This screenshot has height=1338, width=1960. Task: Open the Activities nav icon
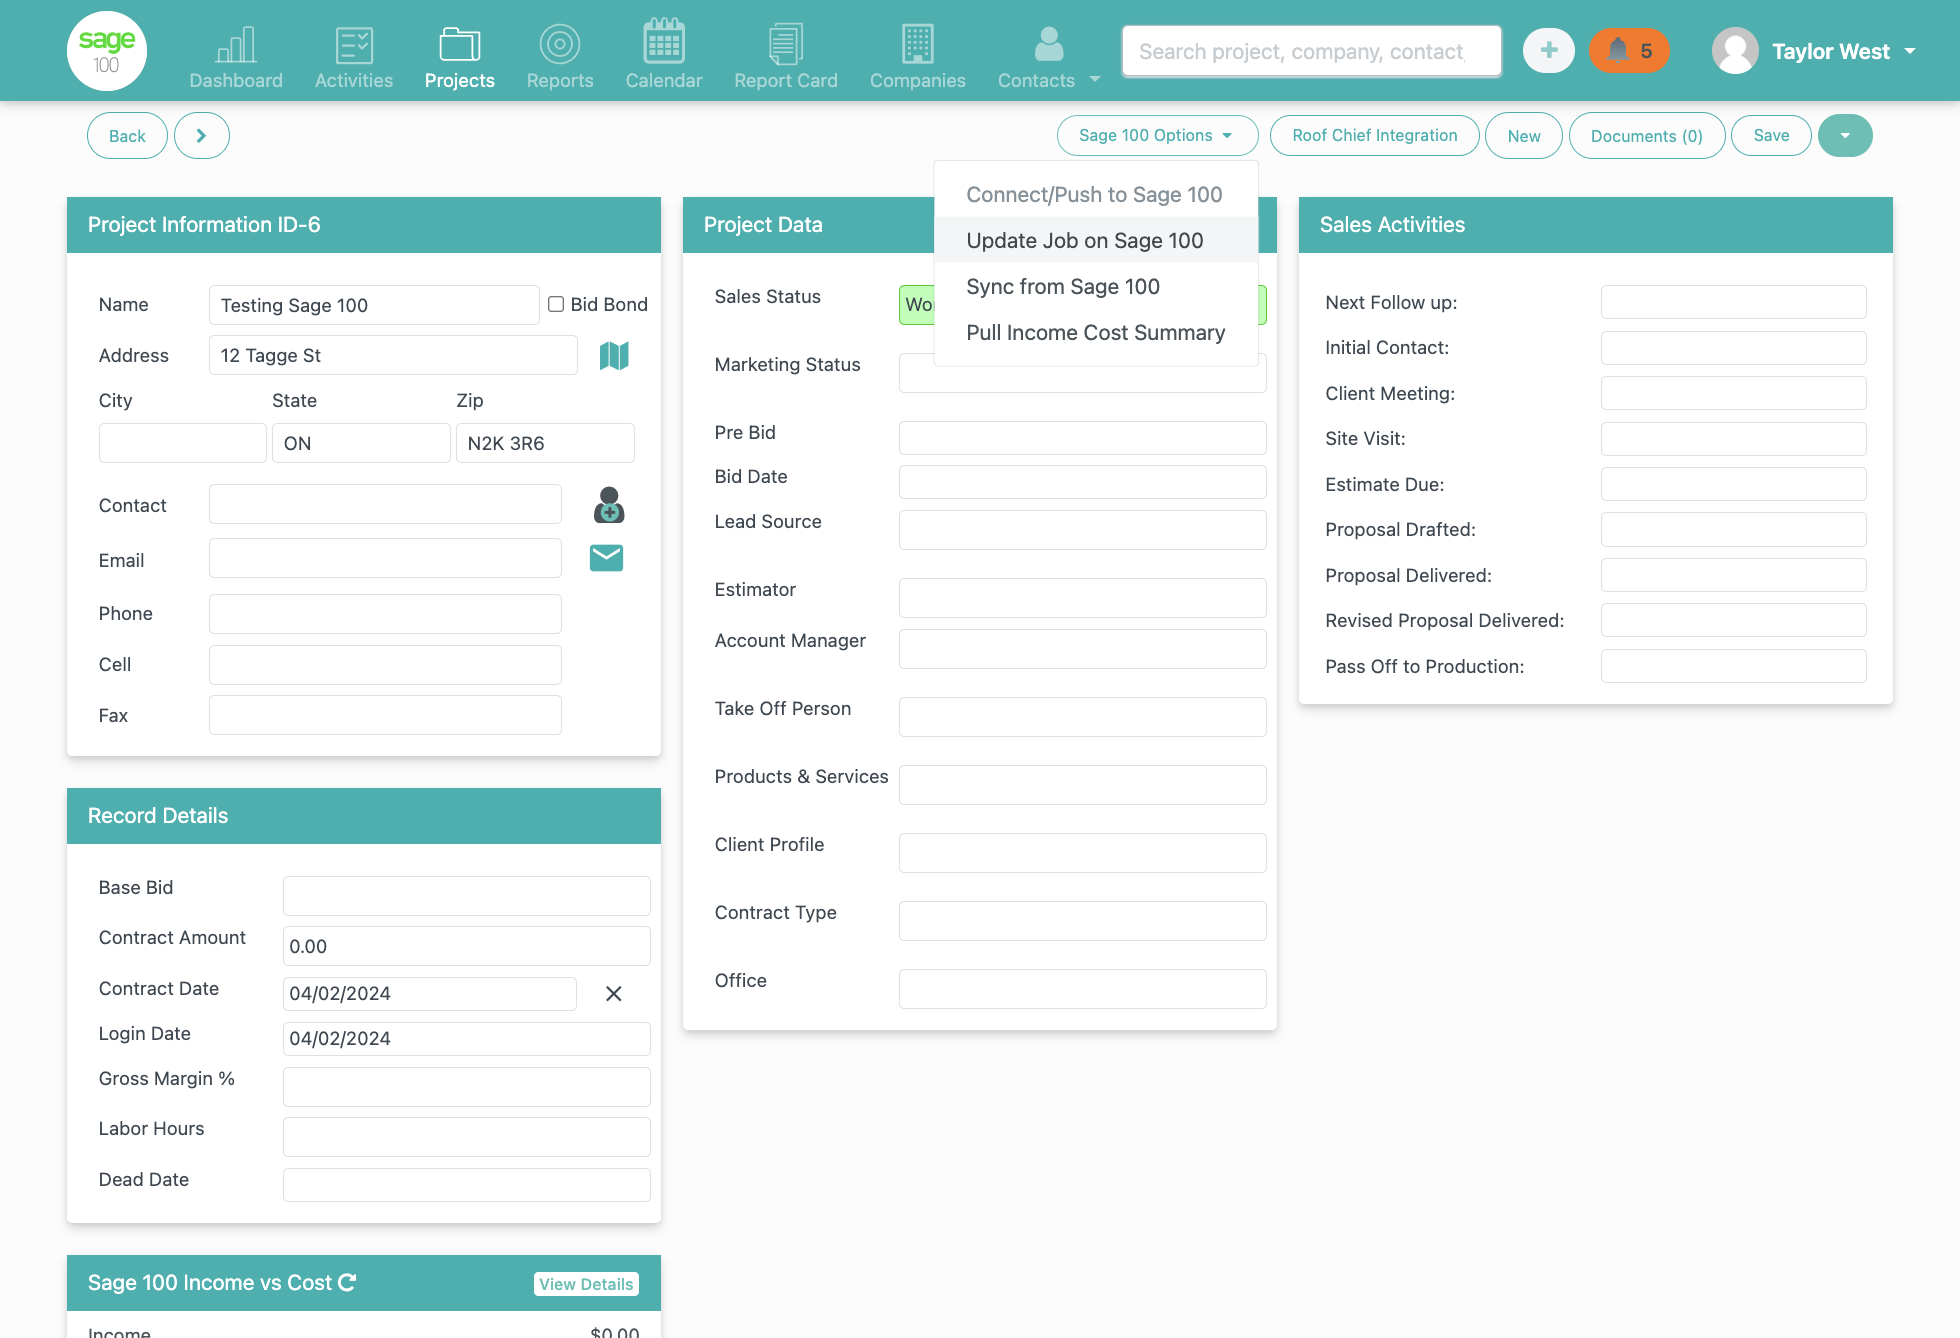tap(354, 45)
